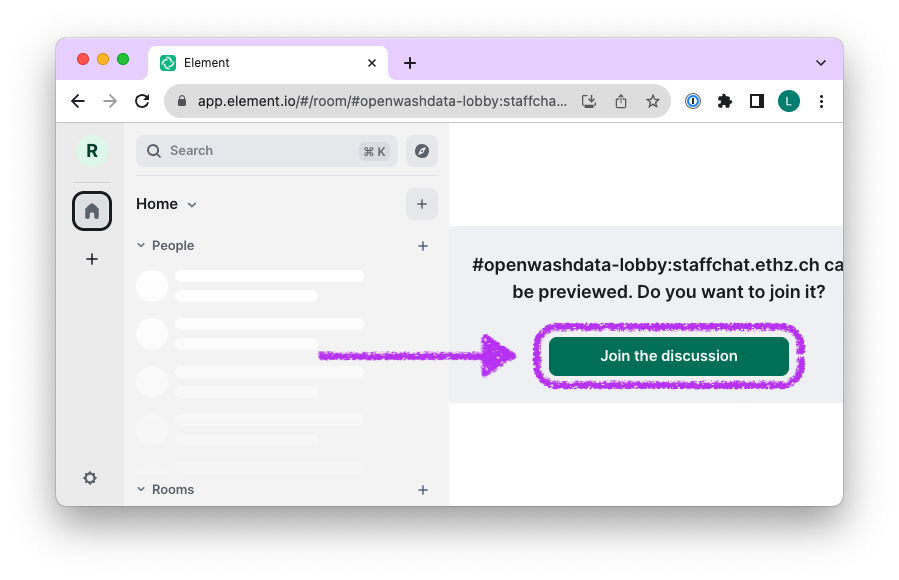Install app icon in address bar
899x580 pixels.
pyautogui.click(x=589, y=101)
